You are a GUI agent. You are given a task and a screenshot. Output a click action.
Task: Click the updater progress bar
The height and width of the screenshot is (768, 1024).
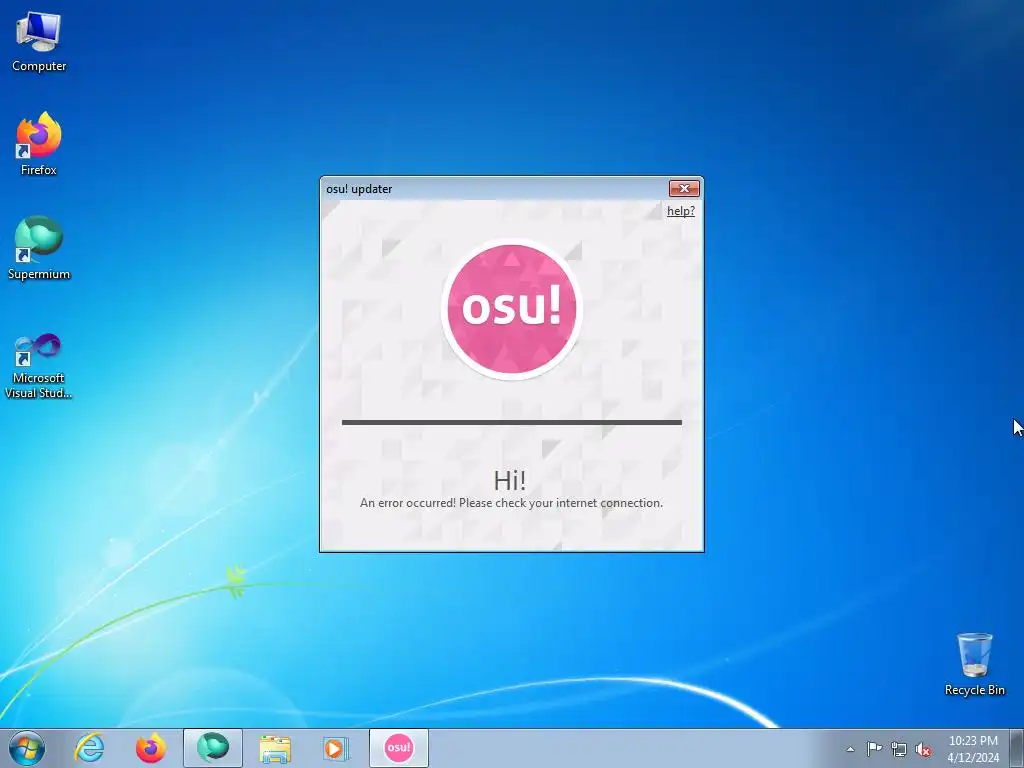point(511,423)
